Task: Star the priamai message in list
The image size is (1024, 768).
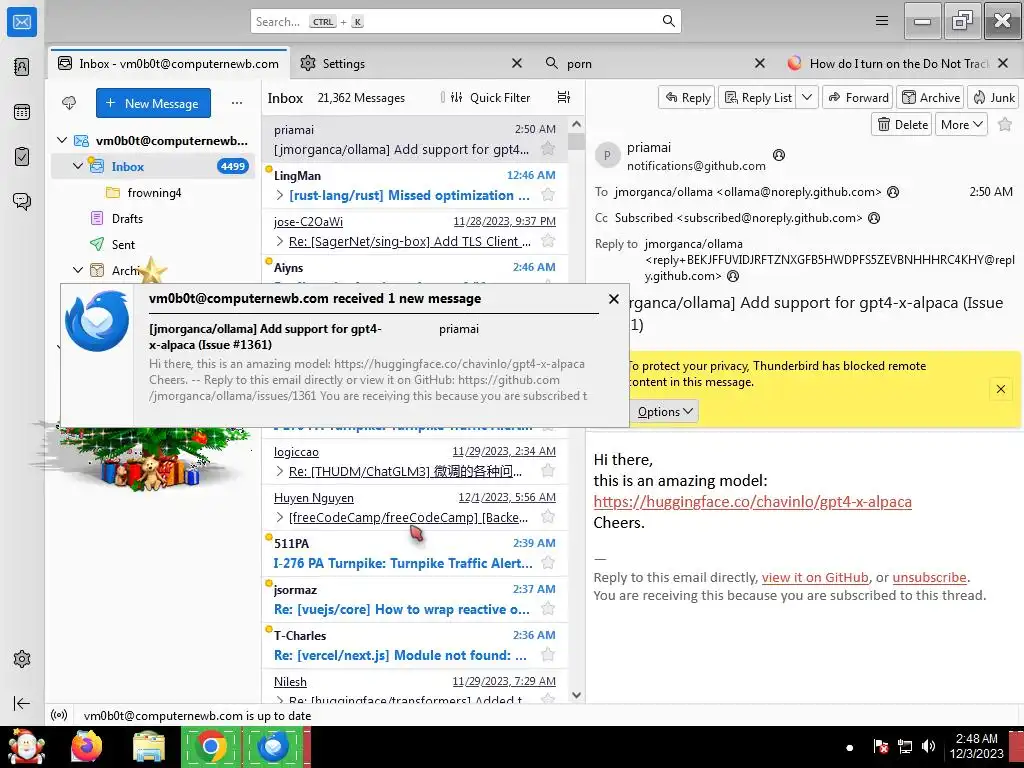Action: click(x=548, y=149)
